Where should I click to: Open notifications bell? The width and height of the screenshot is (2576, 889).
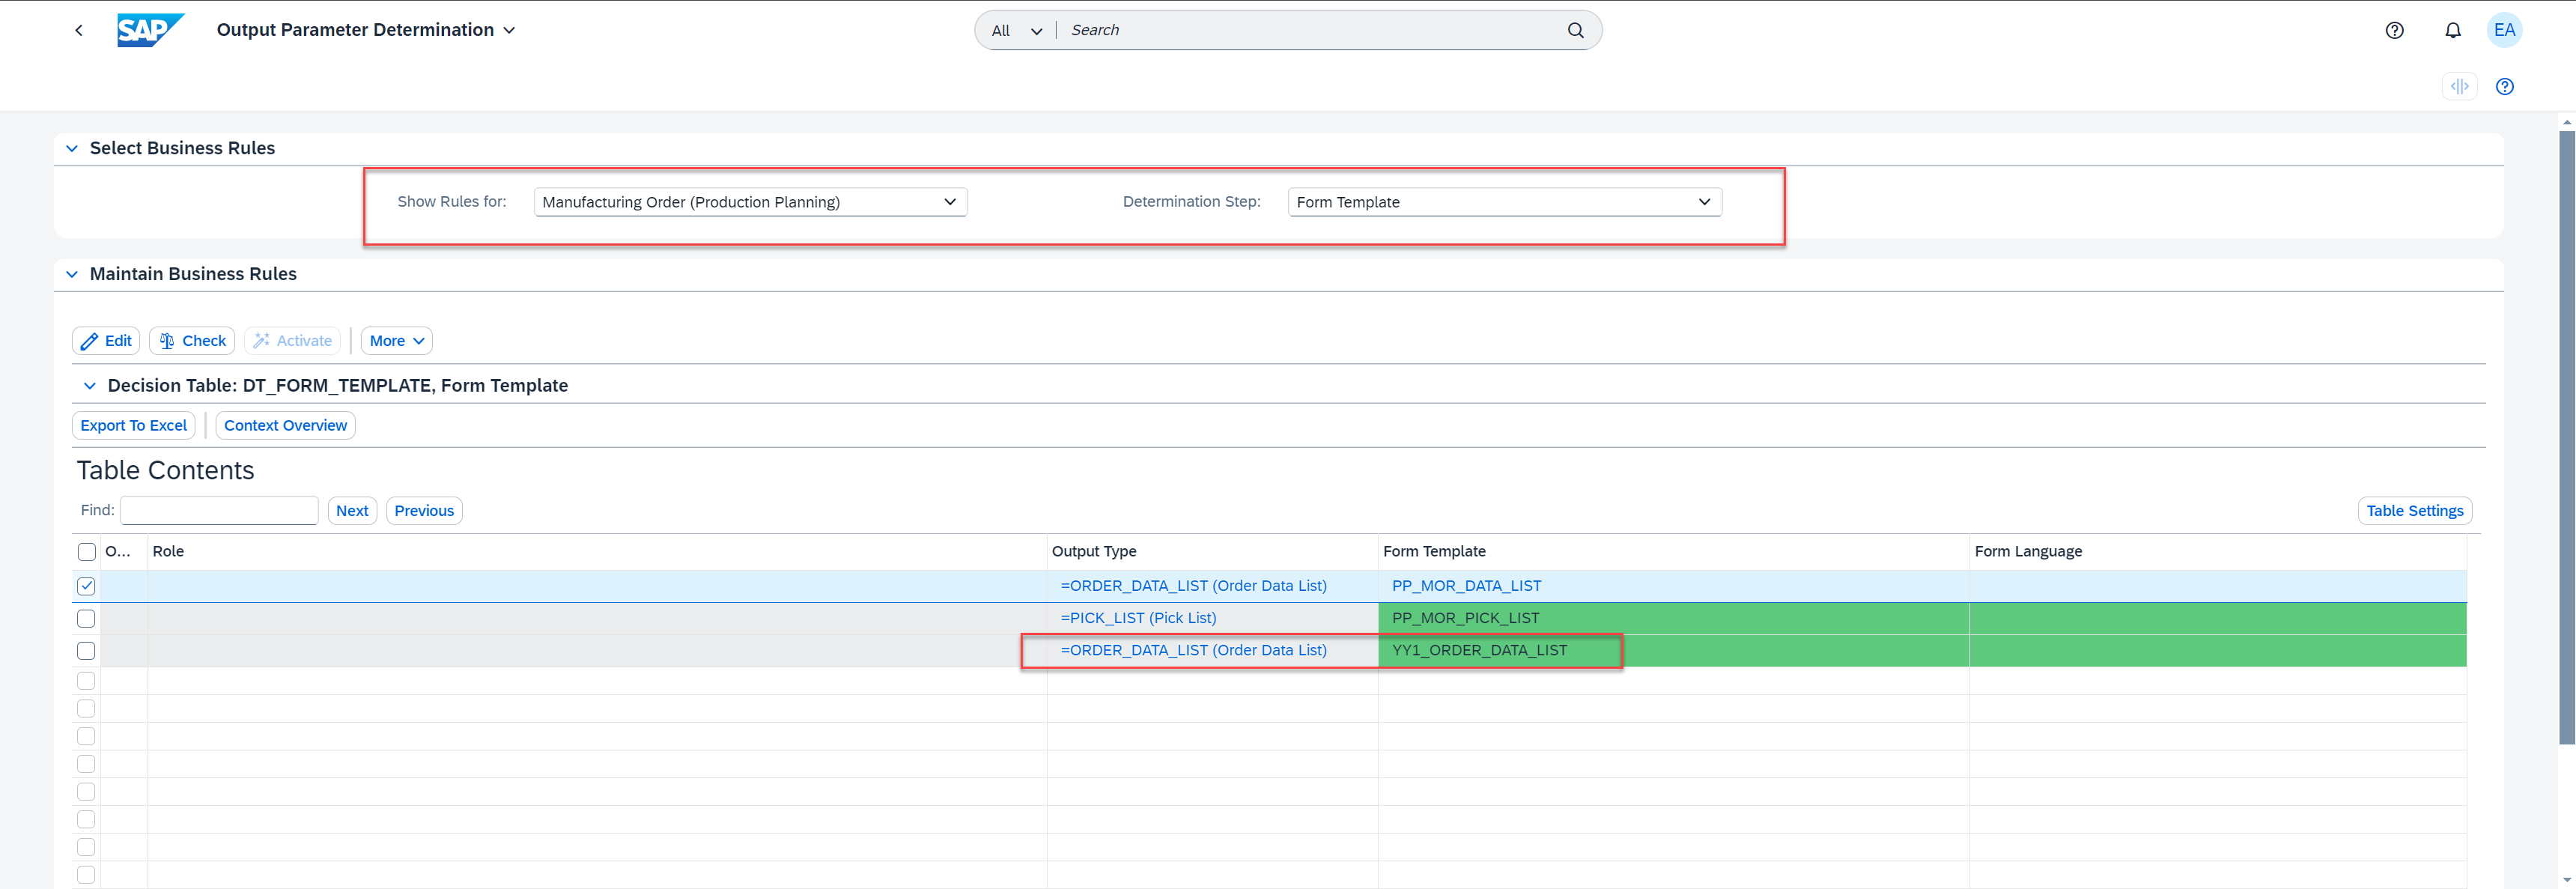click(x=2452, y=30)
